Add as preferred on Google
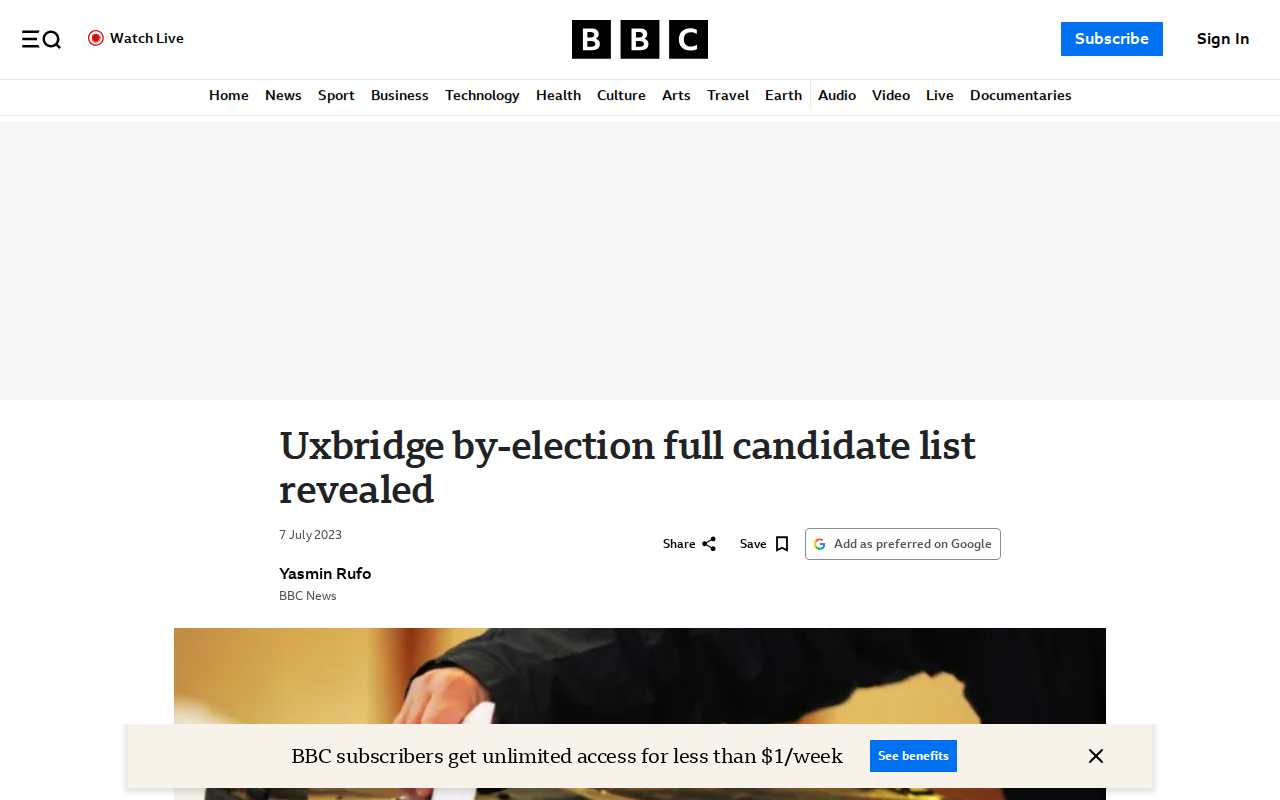The height and width of the screenshot is (800, 1280). (x=903, y=544)
